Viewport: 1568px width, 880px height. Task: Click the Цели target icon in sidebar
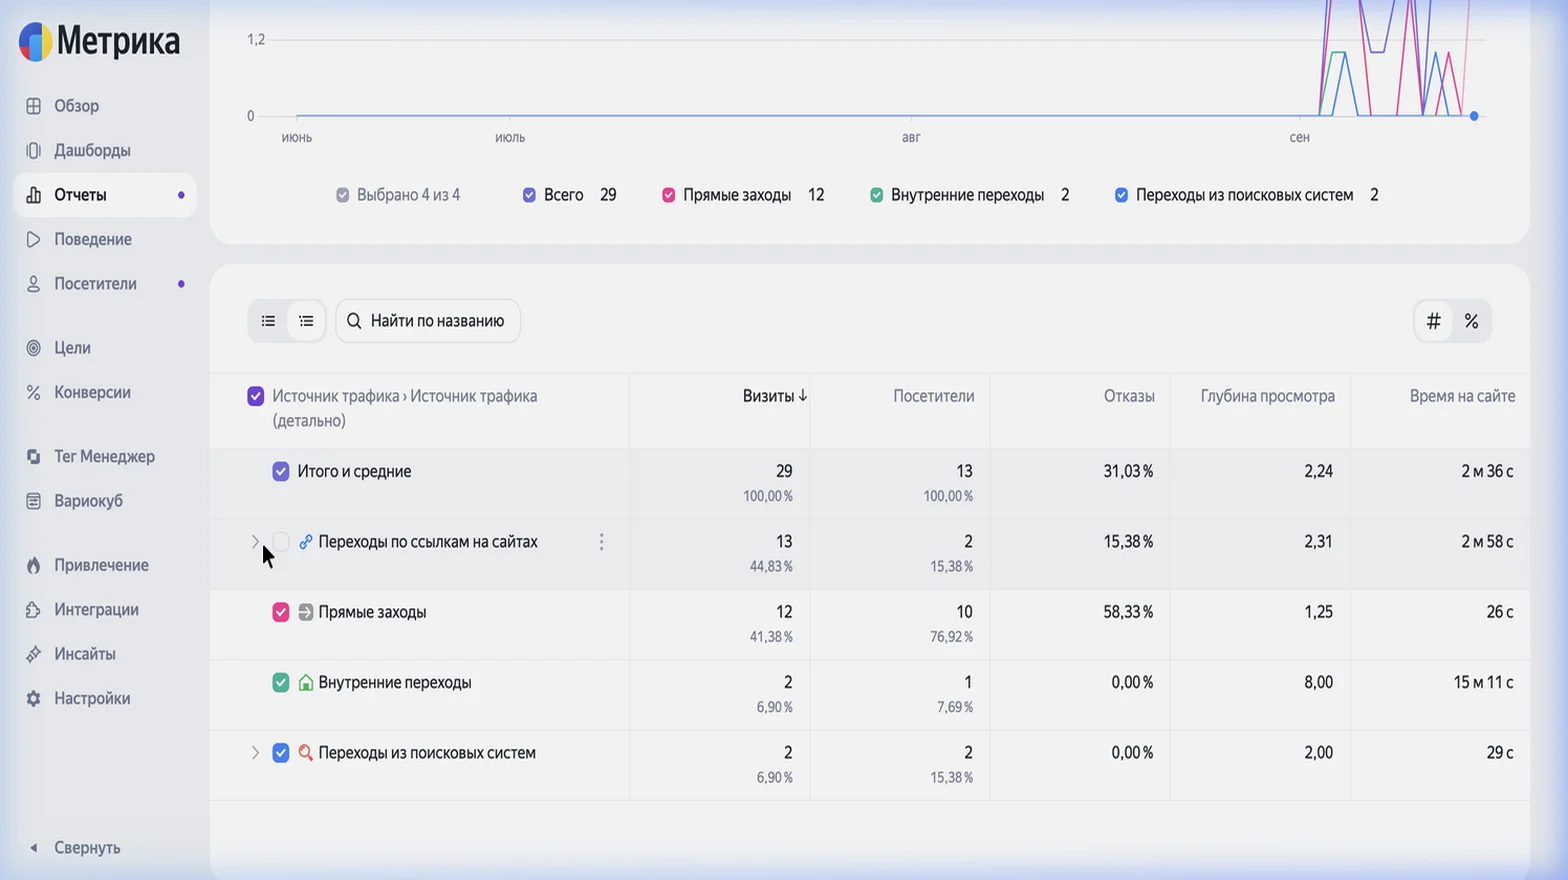tap(33, 348)
